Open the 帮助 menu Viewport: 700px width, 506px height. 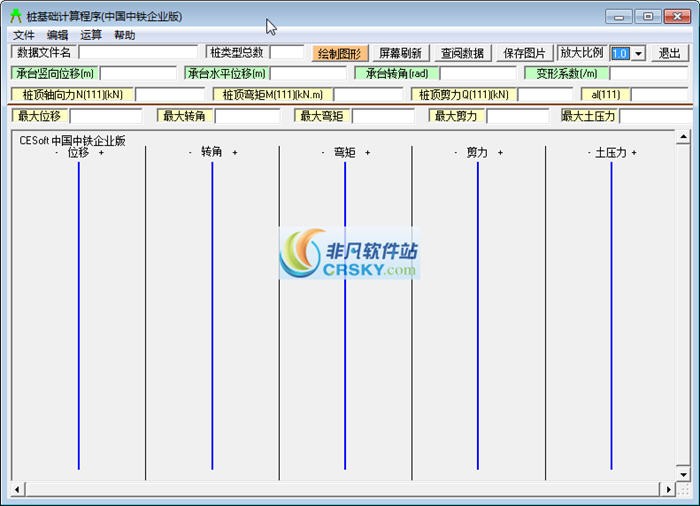coord(125,35)
